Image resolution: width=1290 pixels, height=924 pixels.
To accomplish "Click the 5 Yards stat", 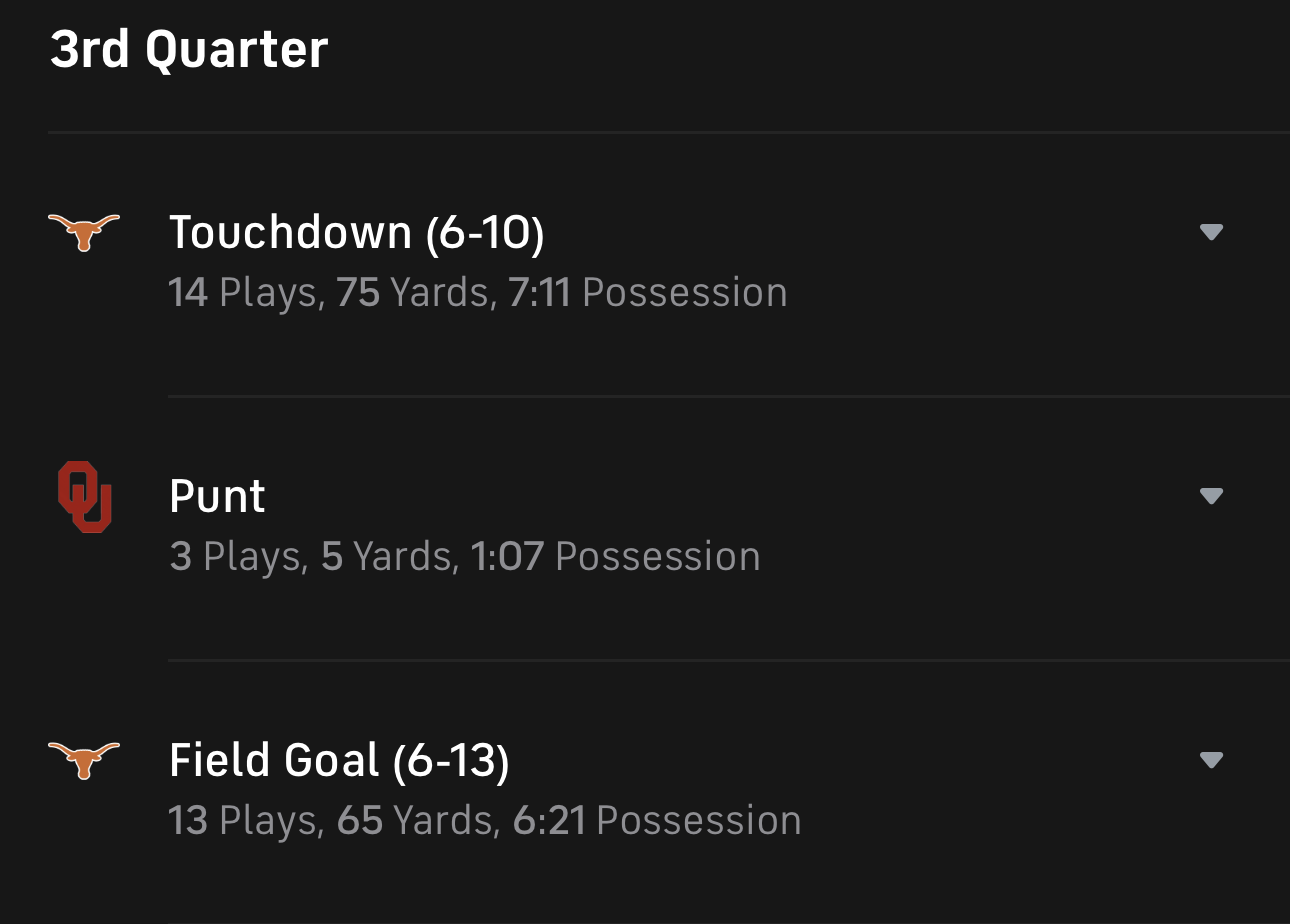I will click(387, 557).
